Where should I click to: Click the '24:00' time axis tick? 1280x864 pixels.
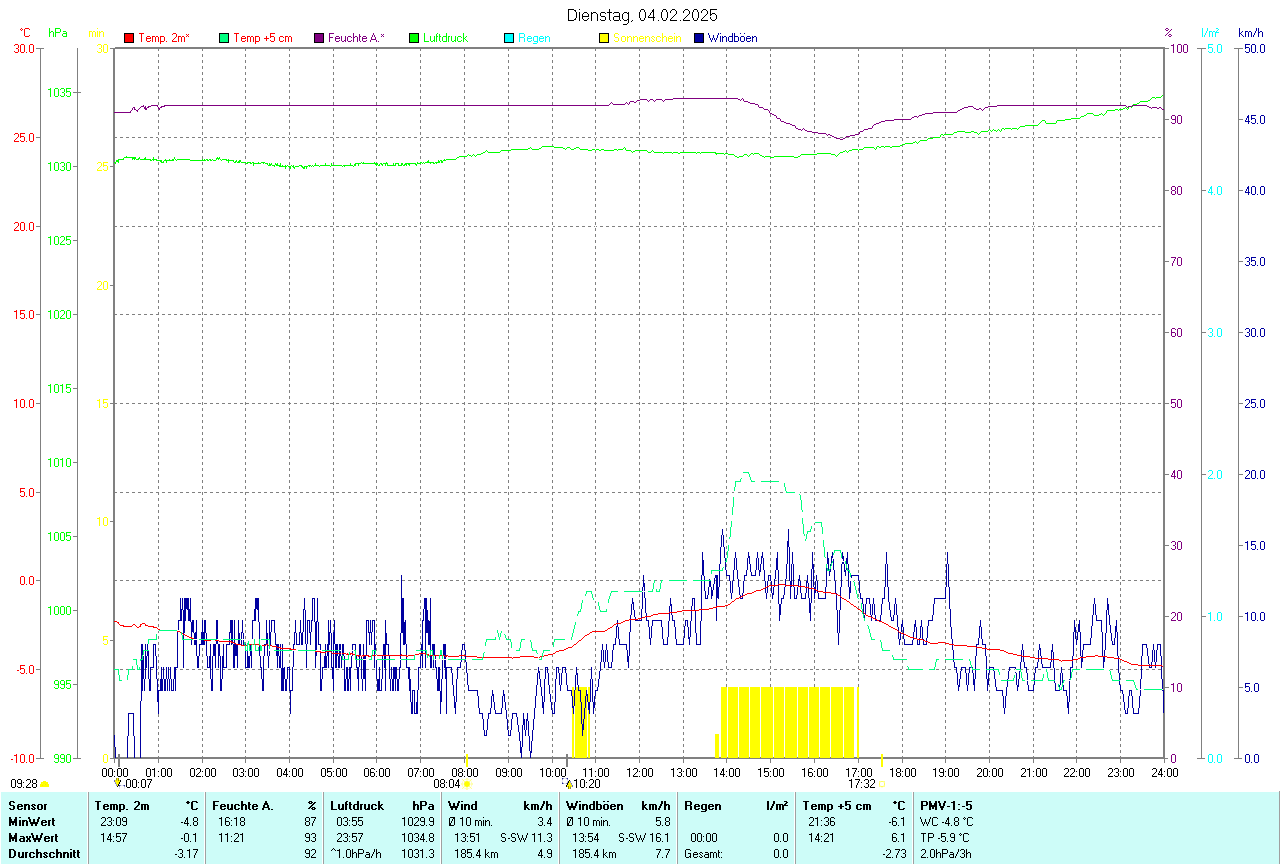tap(1164, 772)
